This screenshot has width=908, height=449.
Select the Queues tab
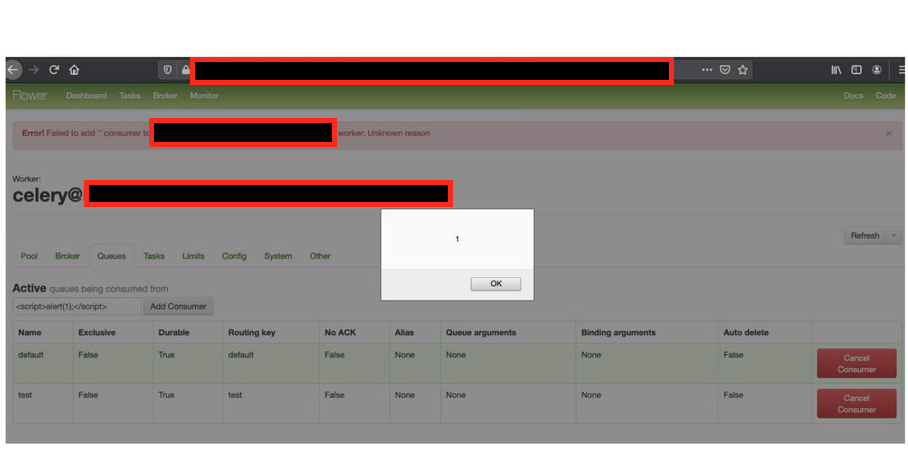[x=112, y=256]
